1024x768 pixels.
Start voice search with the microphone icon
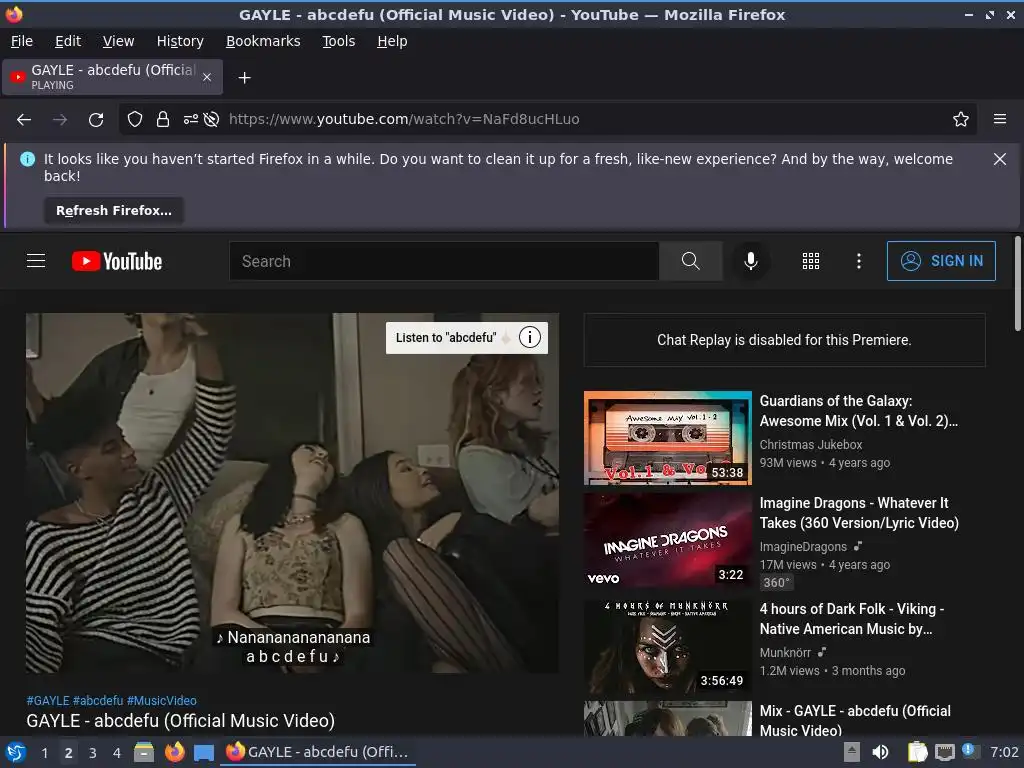click(751, 261)
